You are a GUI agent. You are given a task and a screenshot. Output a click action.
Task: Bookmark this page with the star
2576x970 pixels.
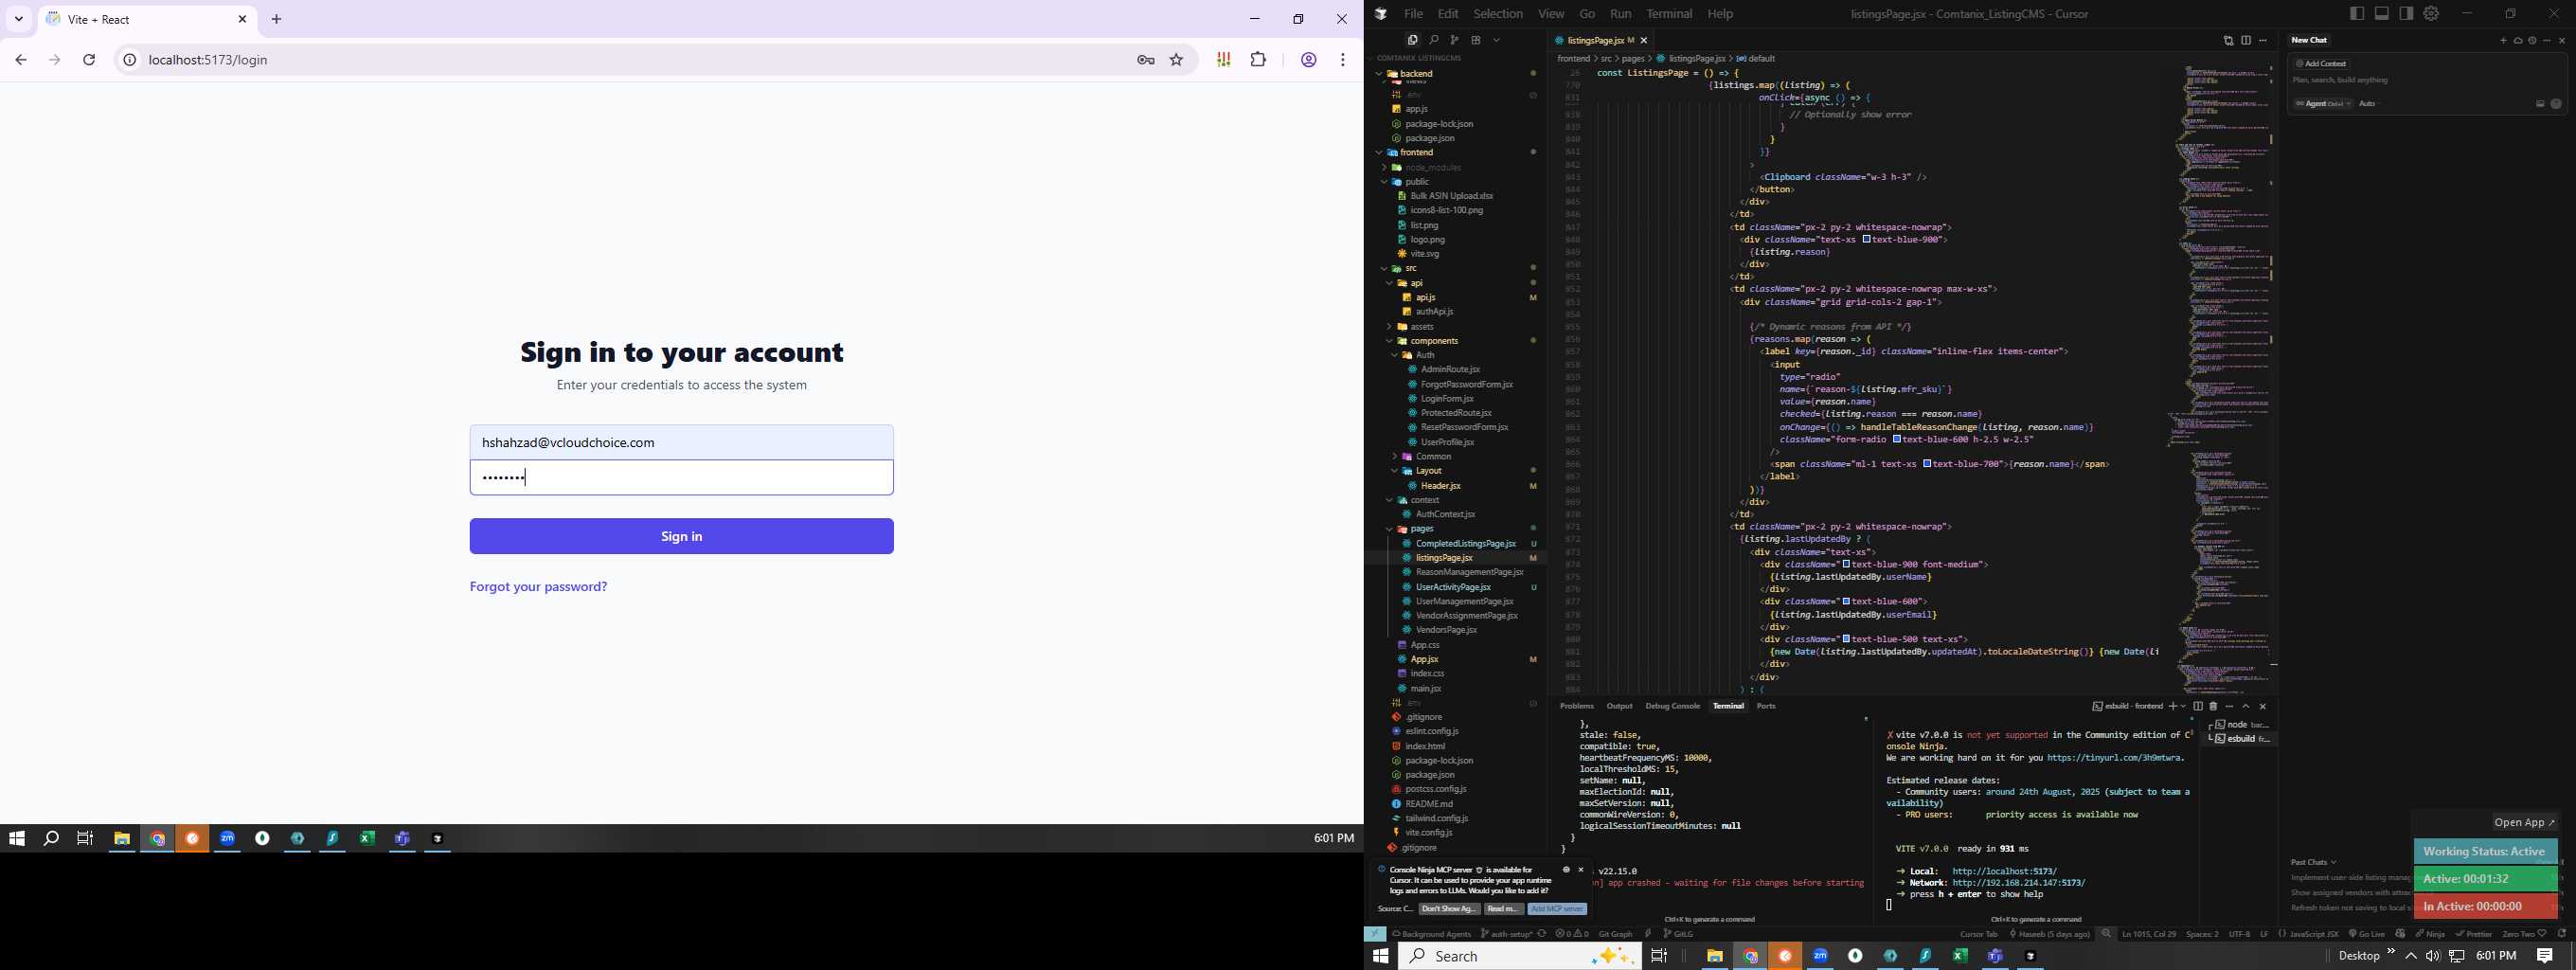click(x=1177, y=60)
